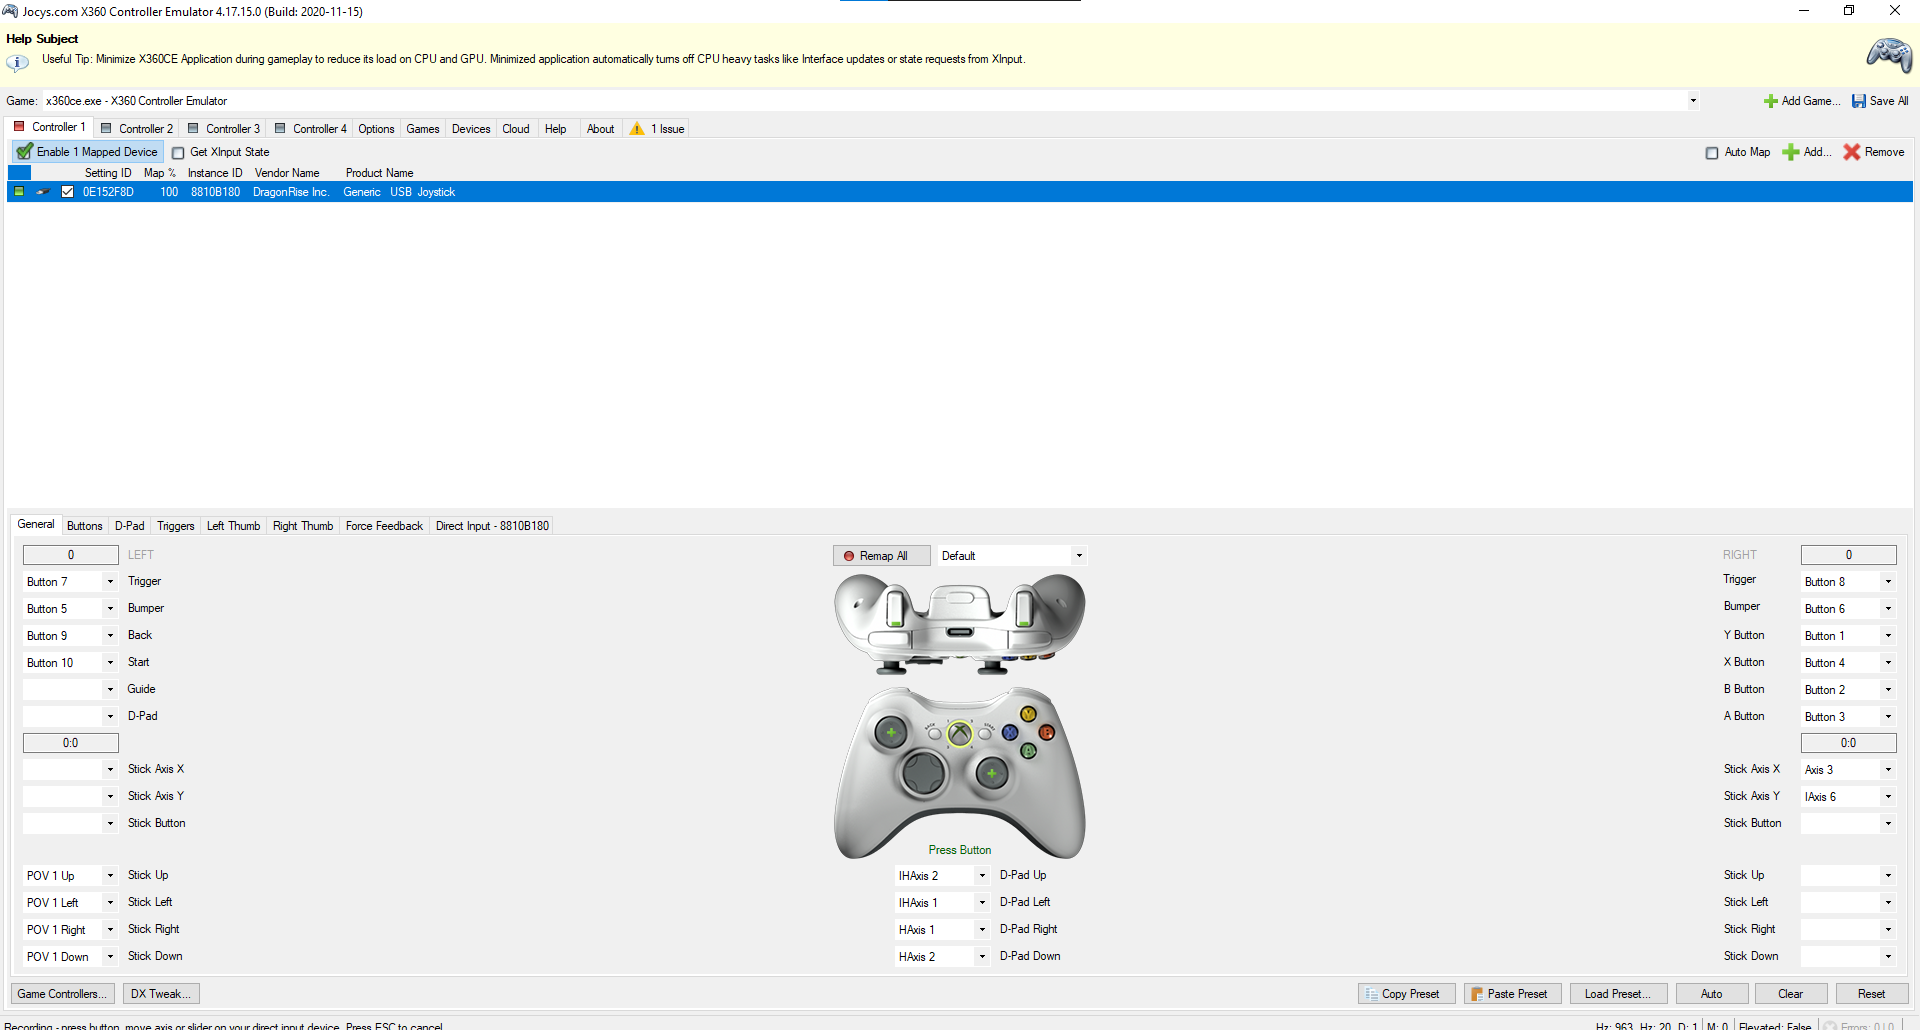Screen dimensions: 1920x1030
Task: Click the Add Game plus icon
Action: click(x=1771, y=101)
